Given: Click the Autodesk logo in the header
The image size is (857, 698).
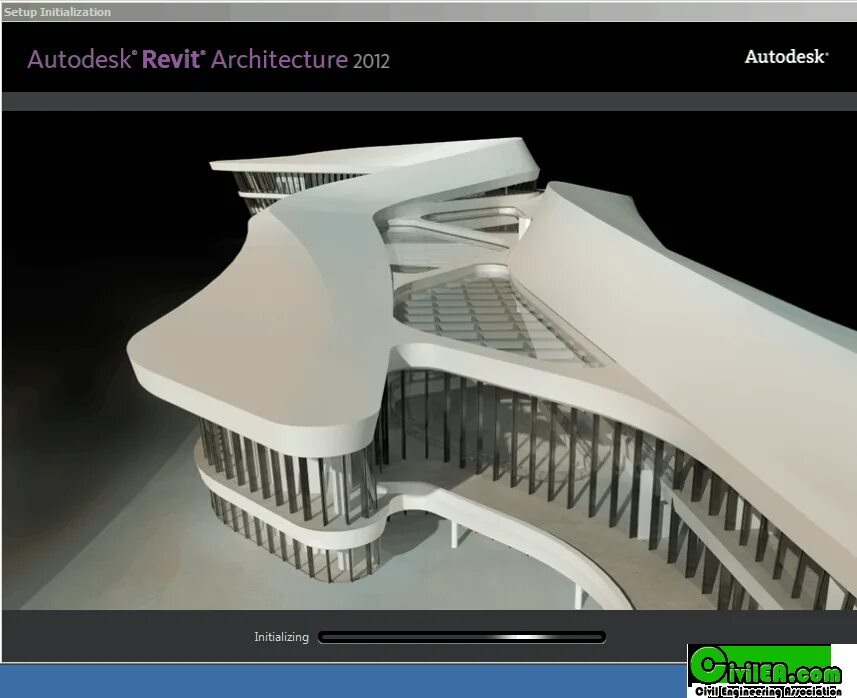Looking at the screenshot, I should 786,56.
